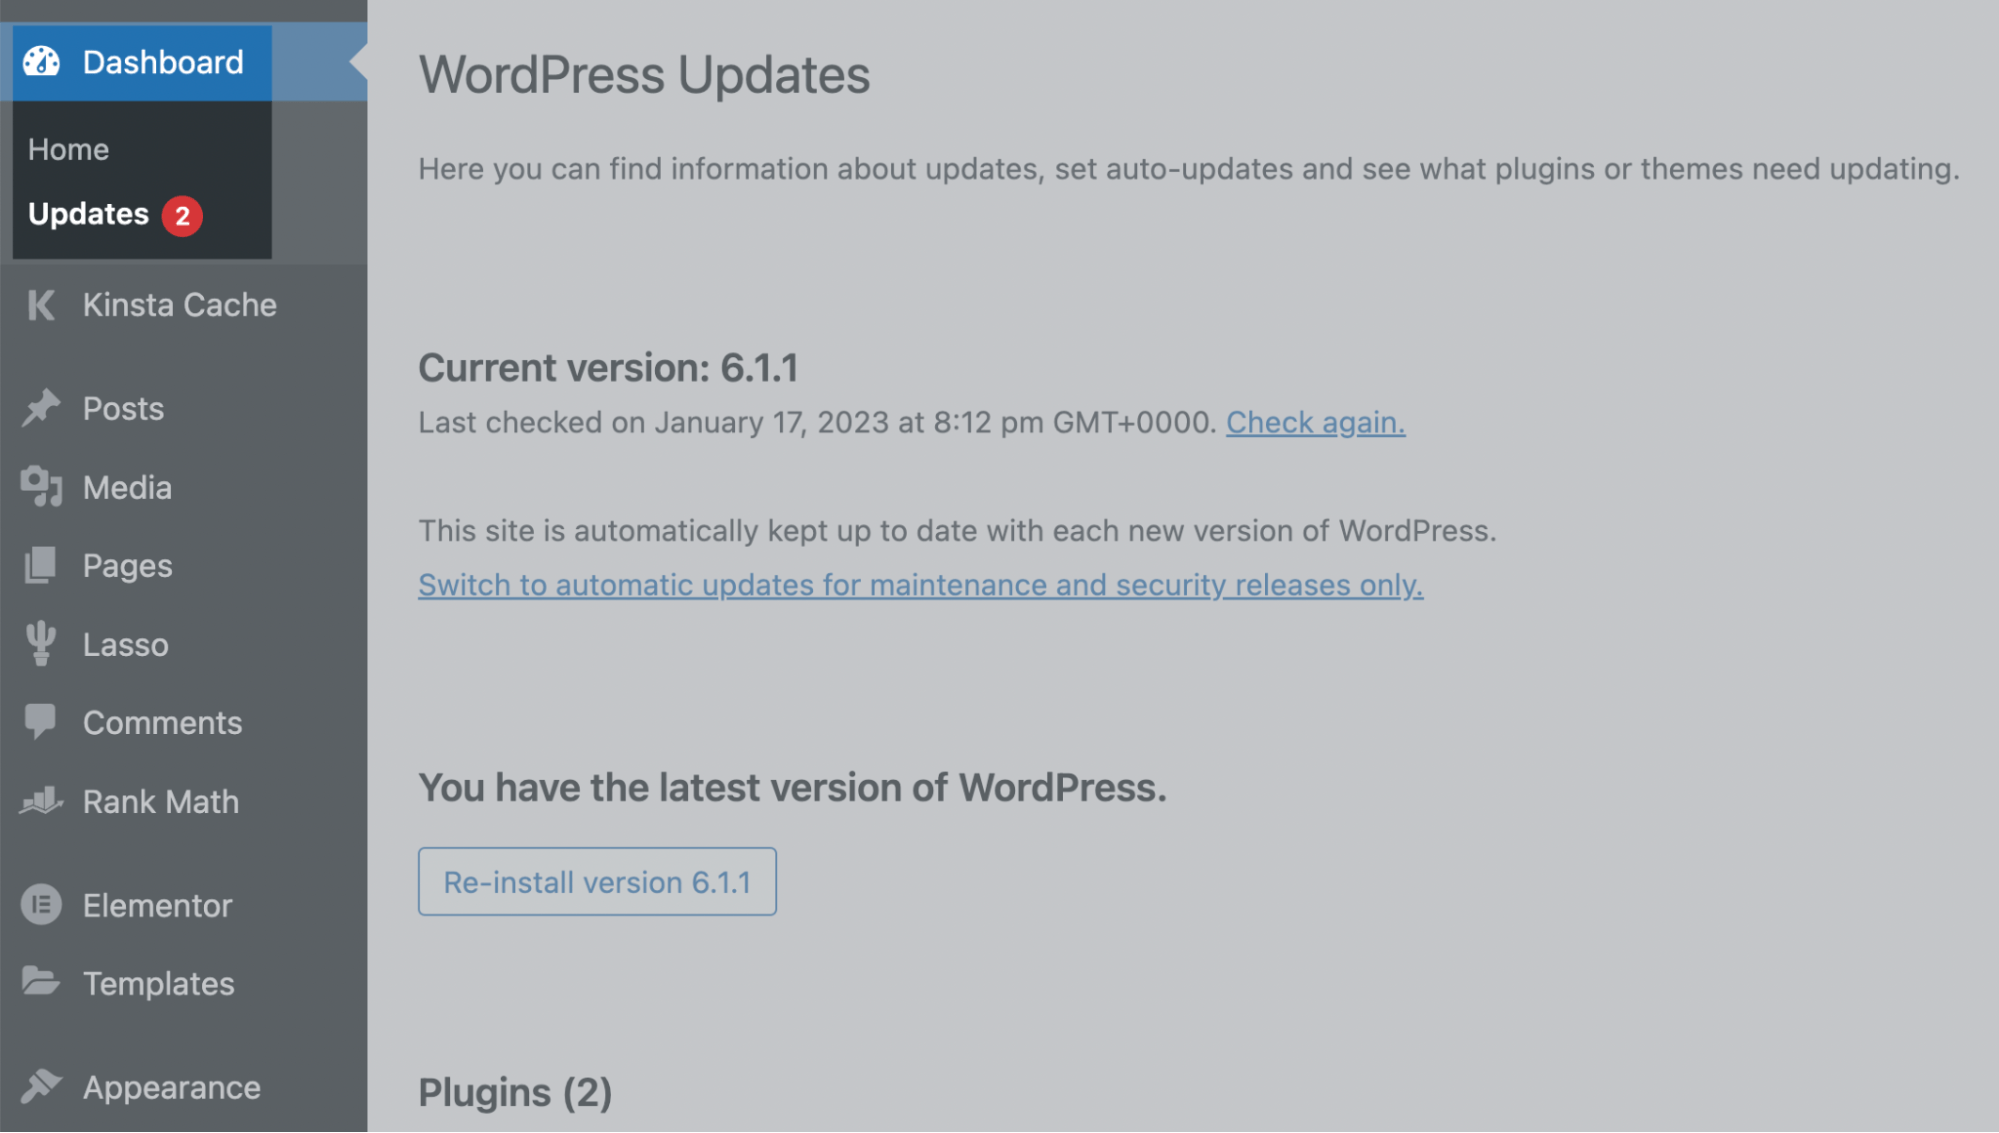Click the WordPress Updates page title

tap(645, 73)
